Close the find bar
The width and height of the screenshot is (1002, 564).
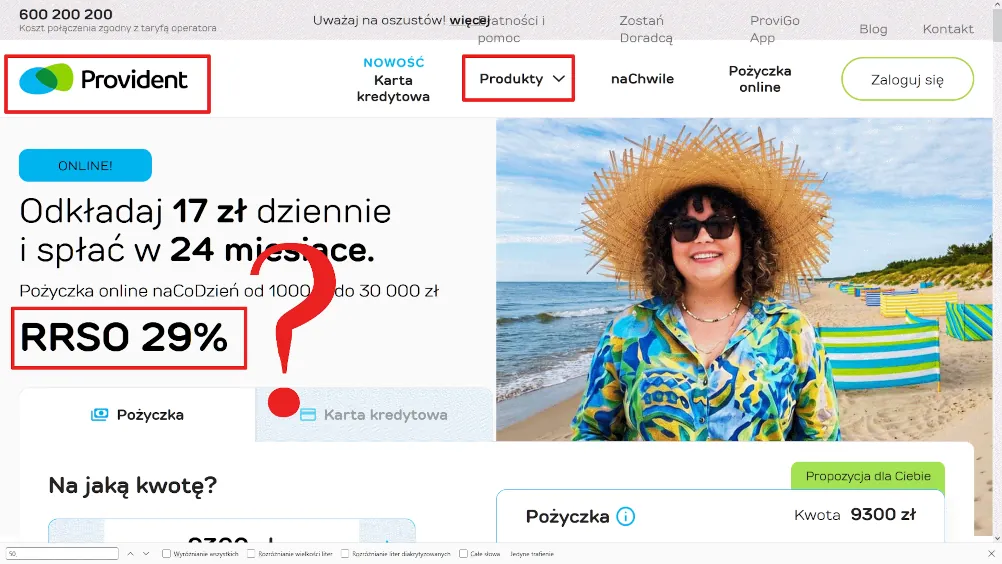pos(991,554)
